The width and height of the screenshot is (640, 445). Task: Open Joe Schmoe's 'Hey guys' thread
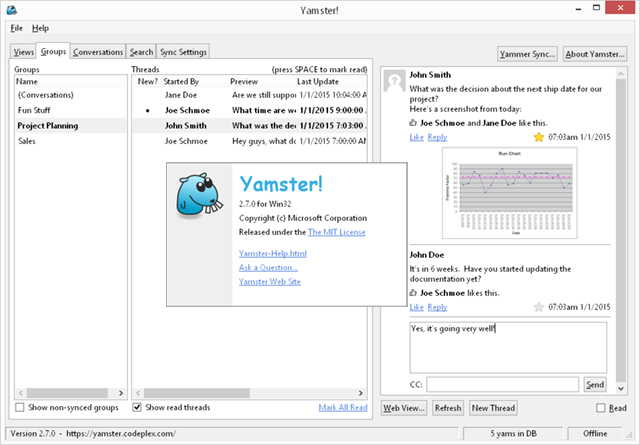(249, 141)
